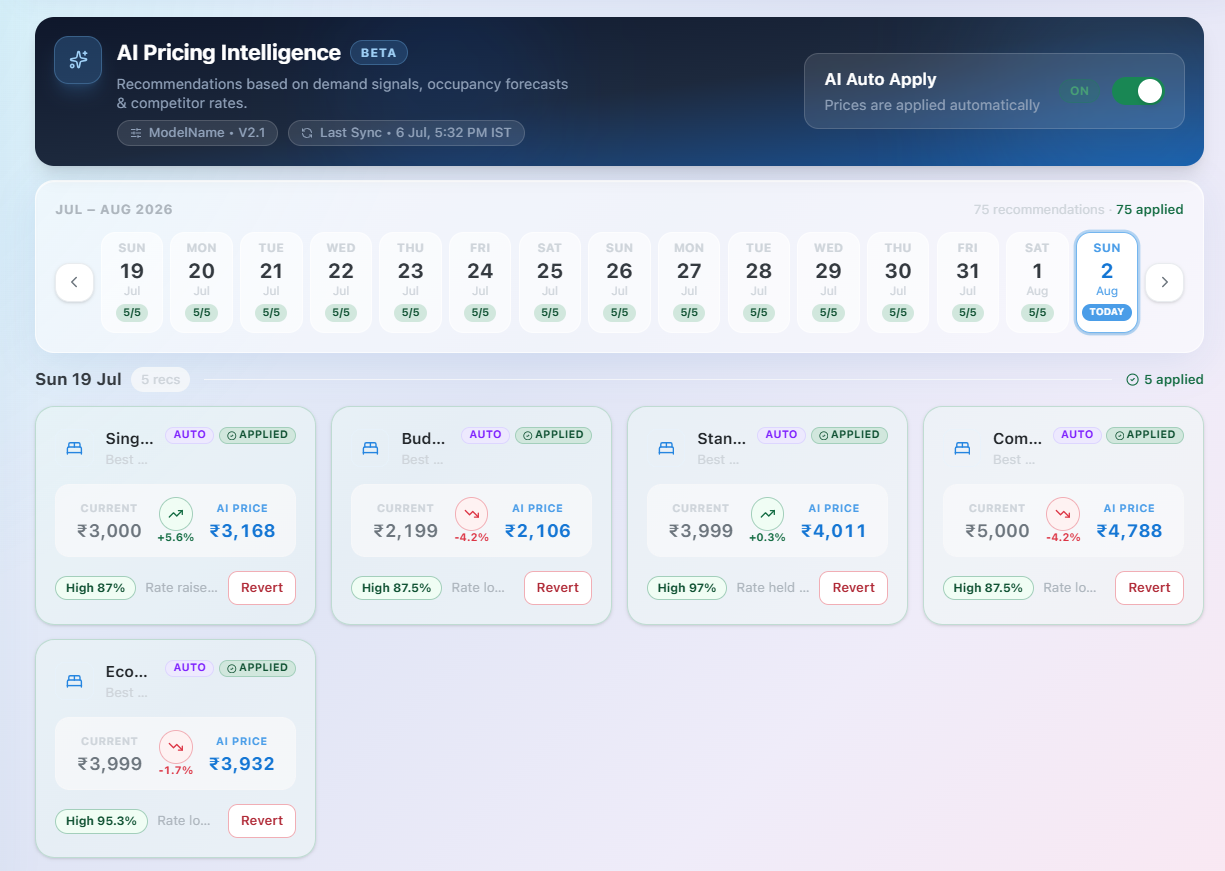Click 'Rate held ...' reason text

point(773,588)
